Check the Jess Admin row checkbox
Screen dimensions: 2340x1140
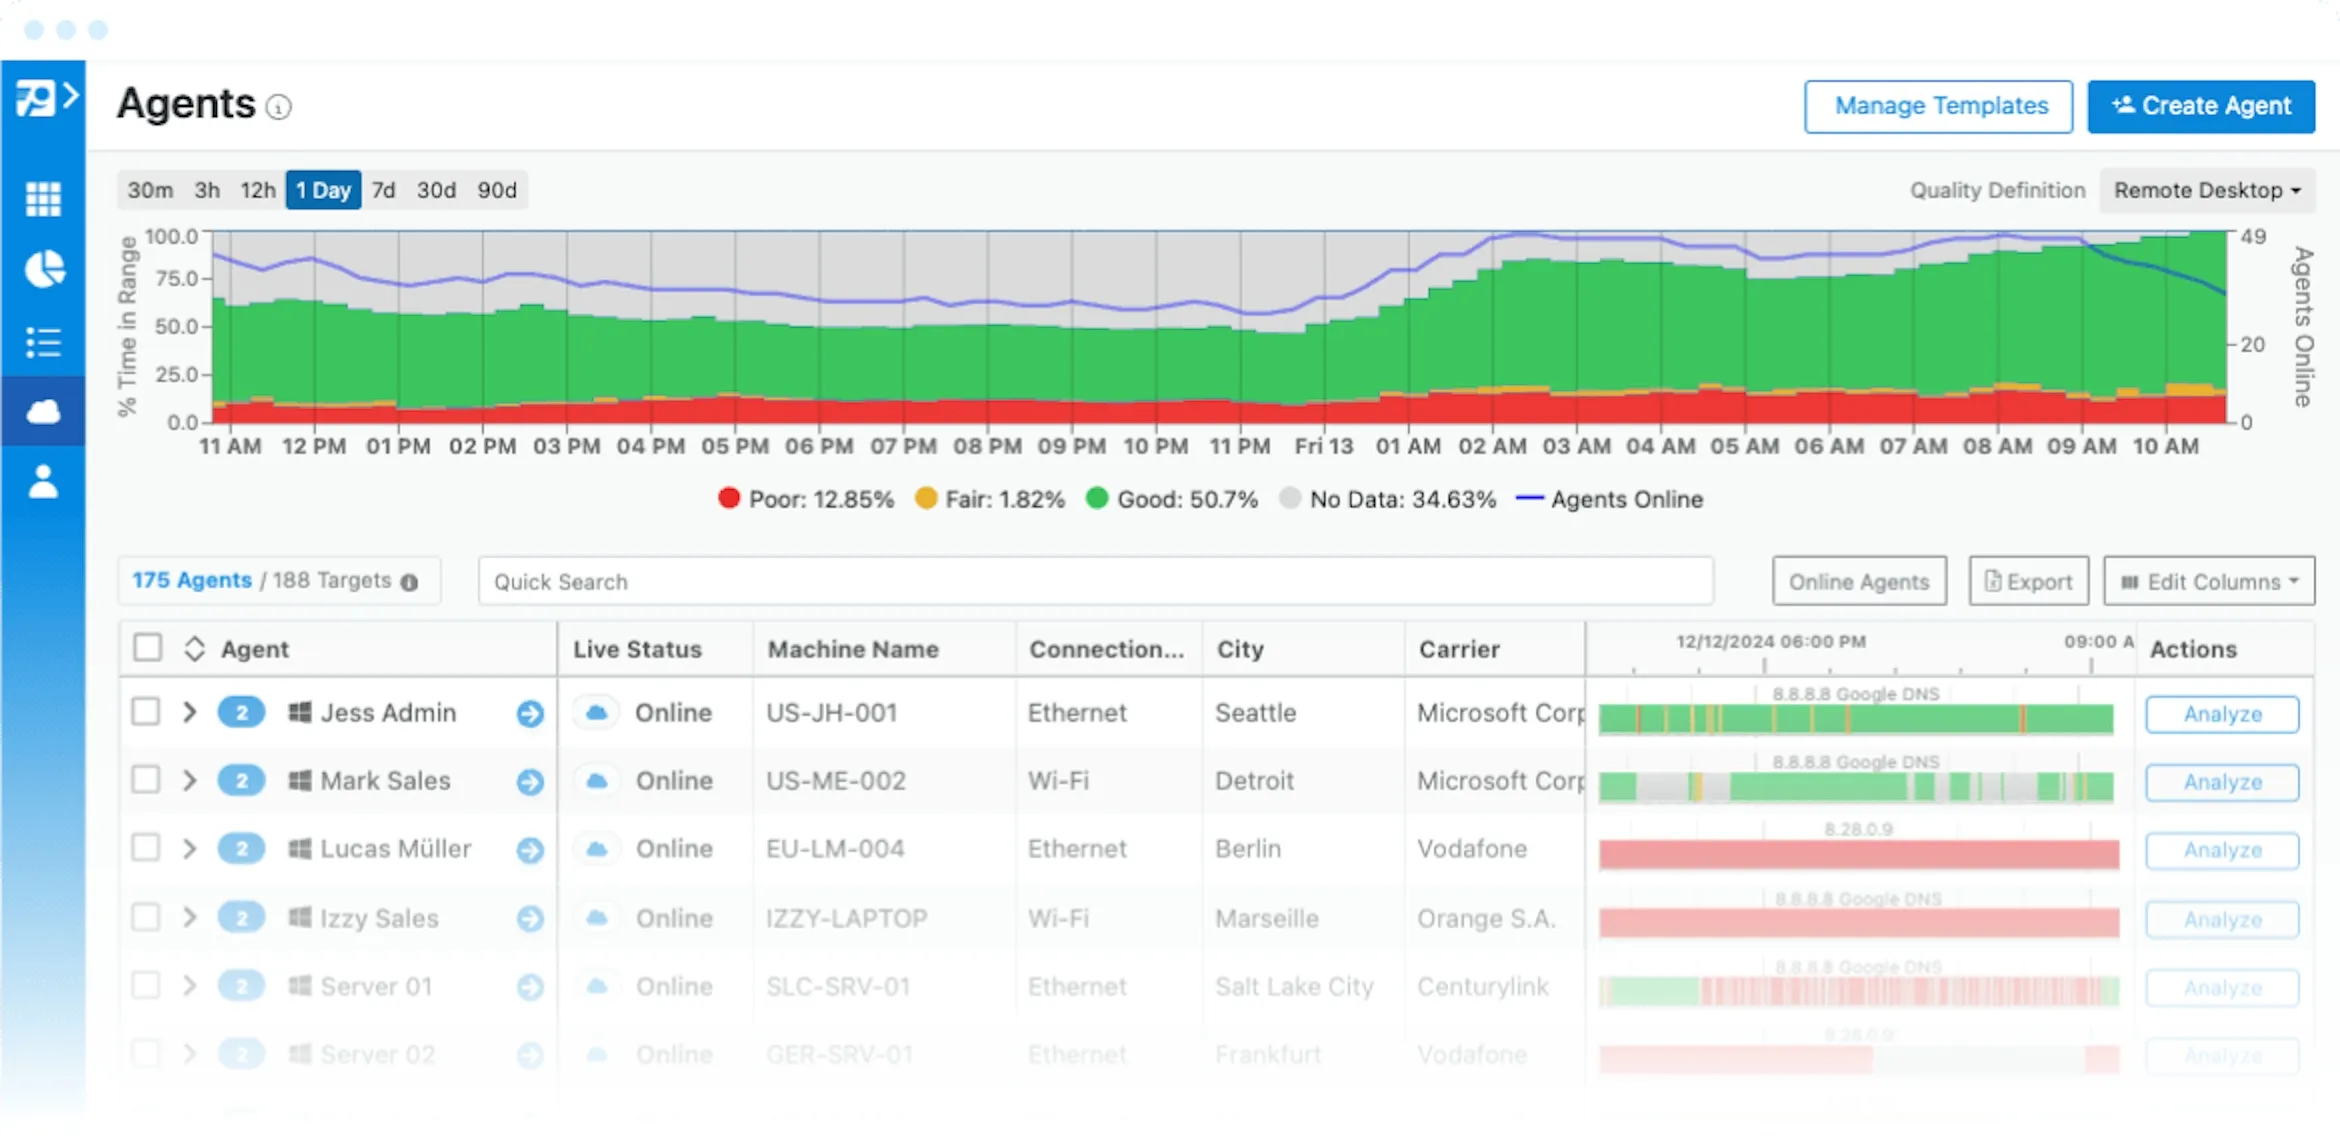[x=146, y=712]
